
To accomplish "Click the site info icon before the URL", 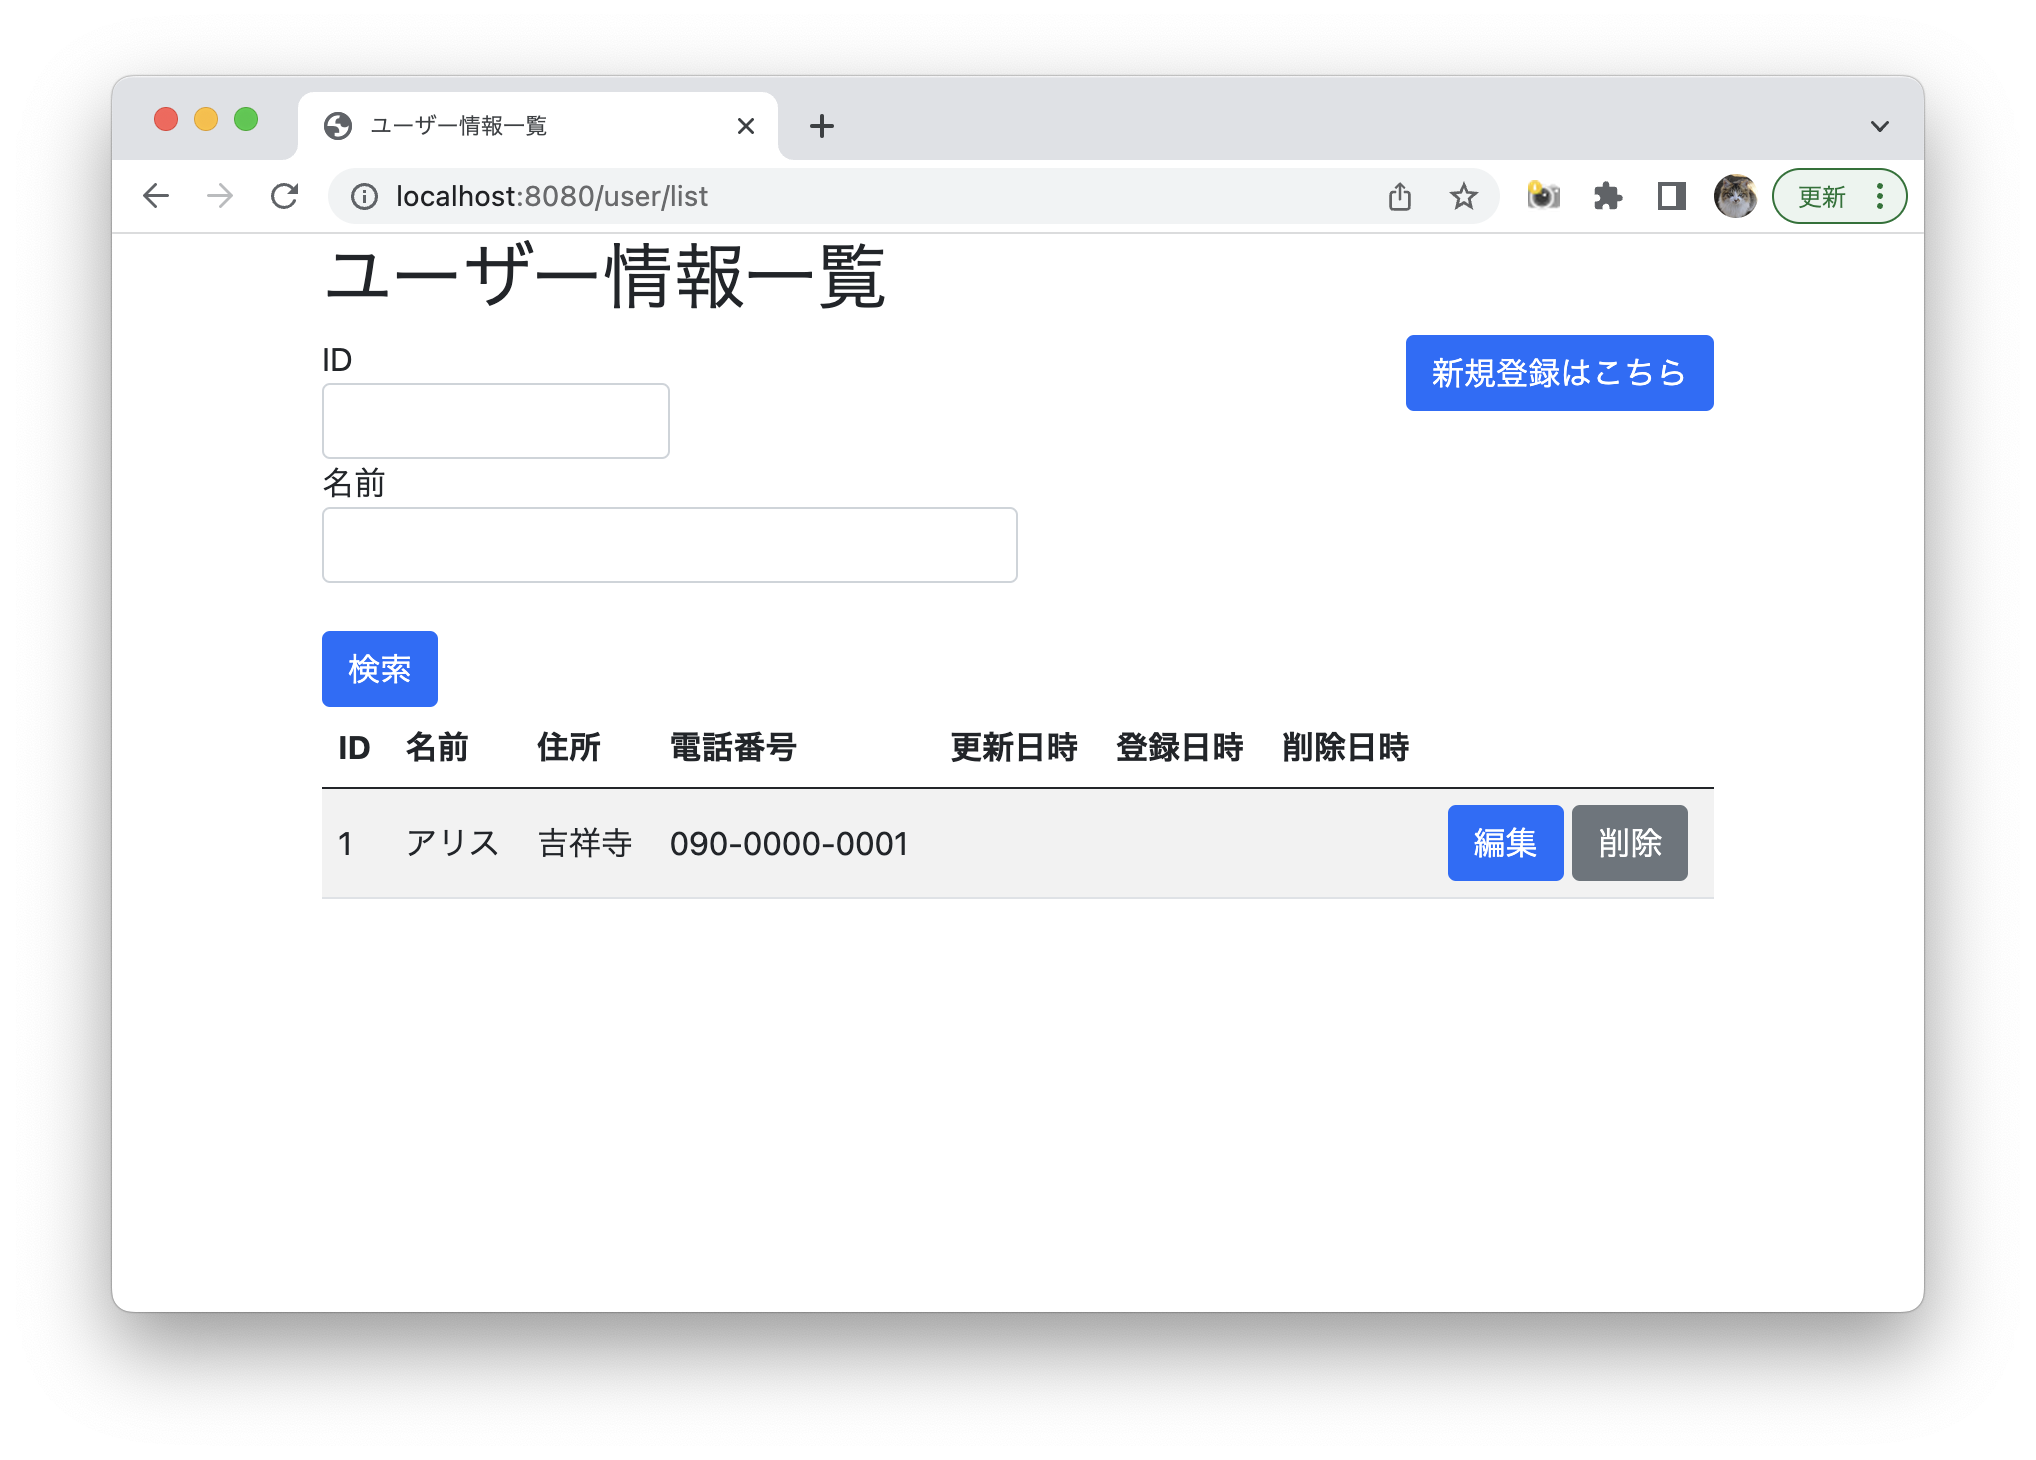I will (x=363, y=196).
